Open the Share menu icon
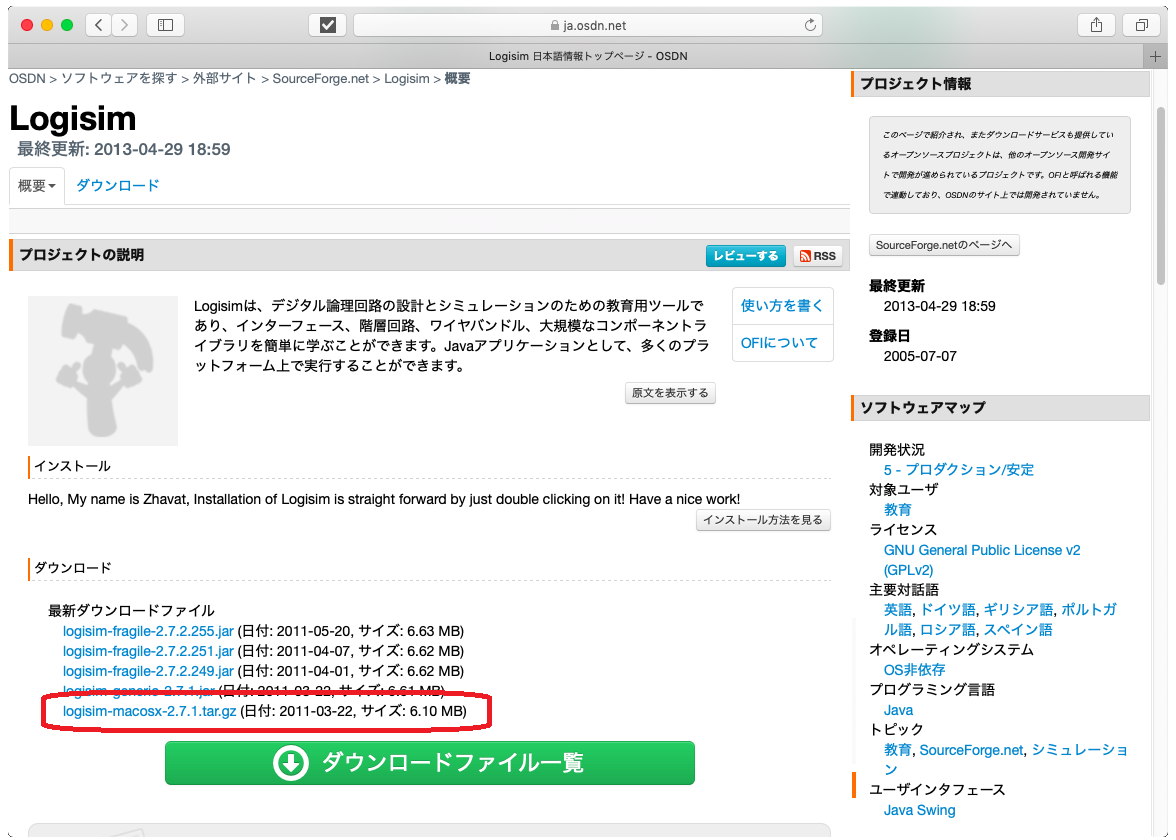Viewport: 1176px width, 840px height. tap(1096, 25)
